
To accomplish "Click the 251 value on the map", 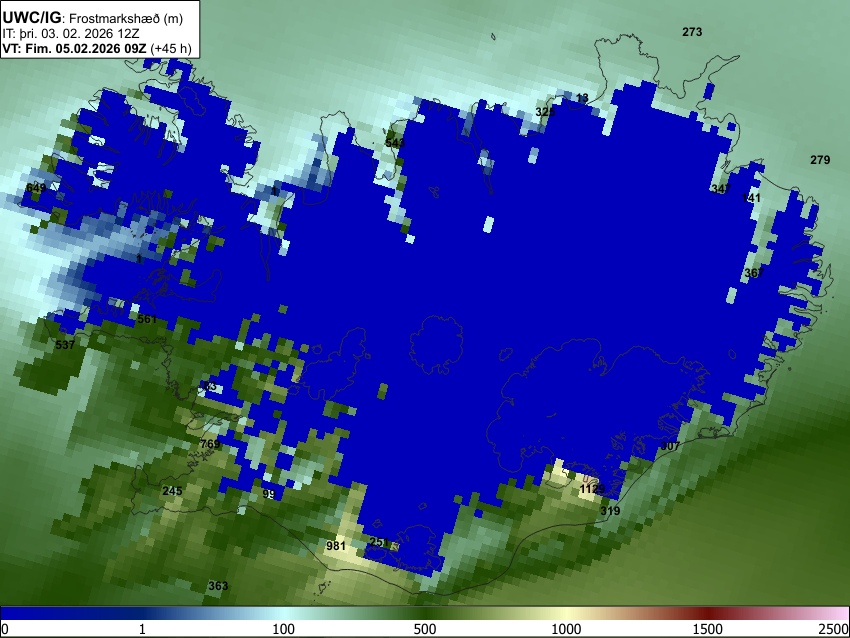I will coord(379,542).
